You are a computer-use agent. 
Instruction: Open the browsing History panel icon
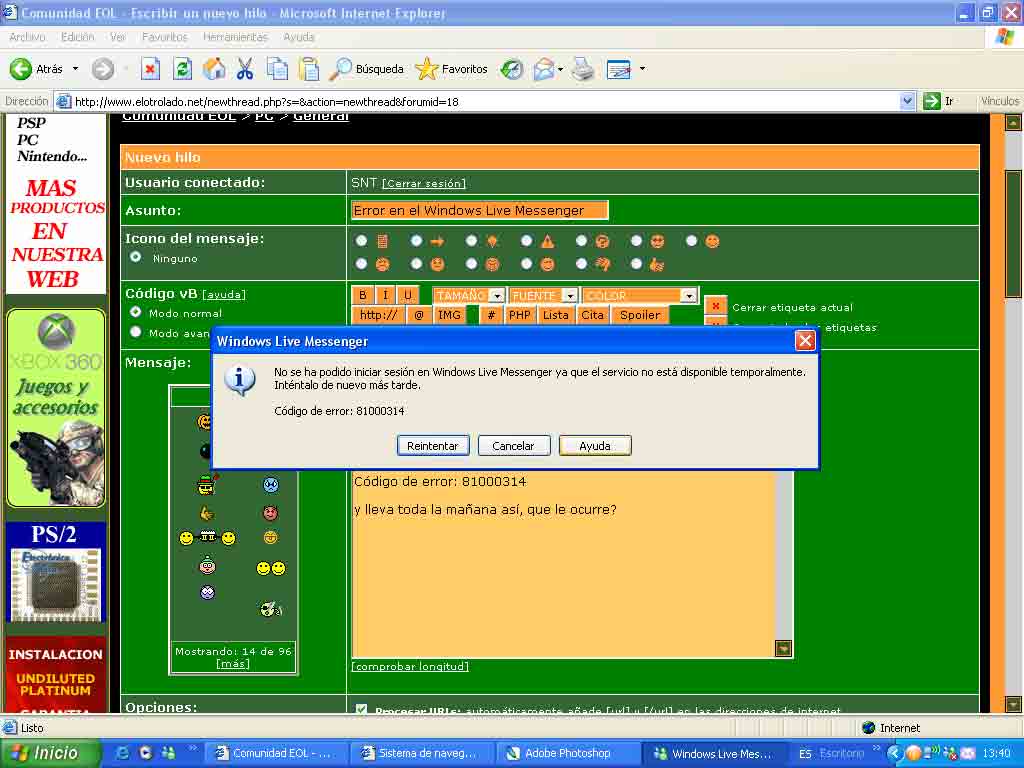[x=511, y=69]
